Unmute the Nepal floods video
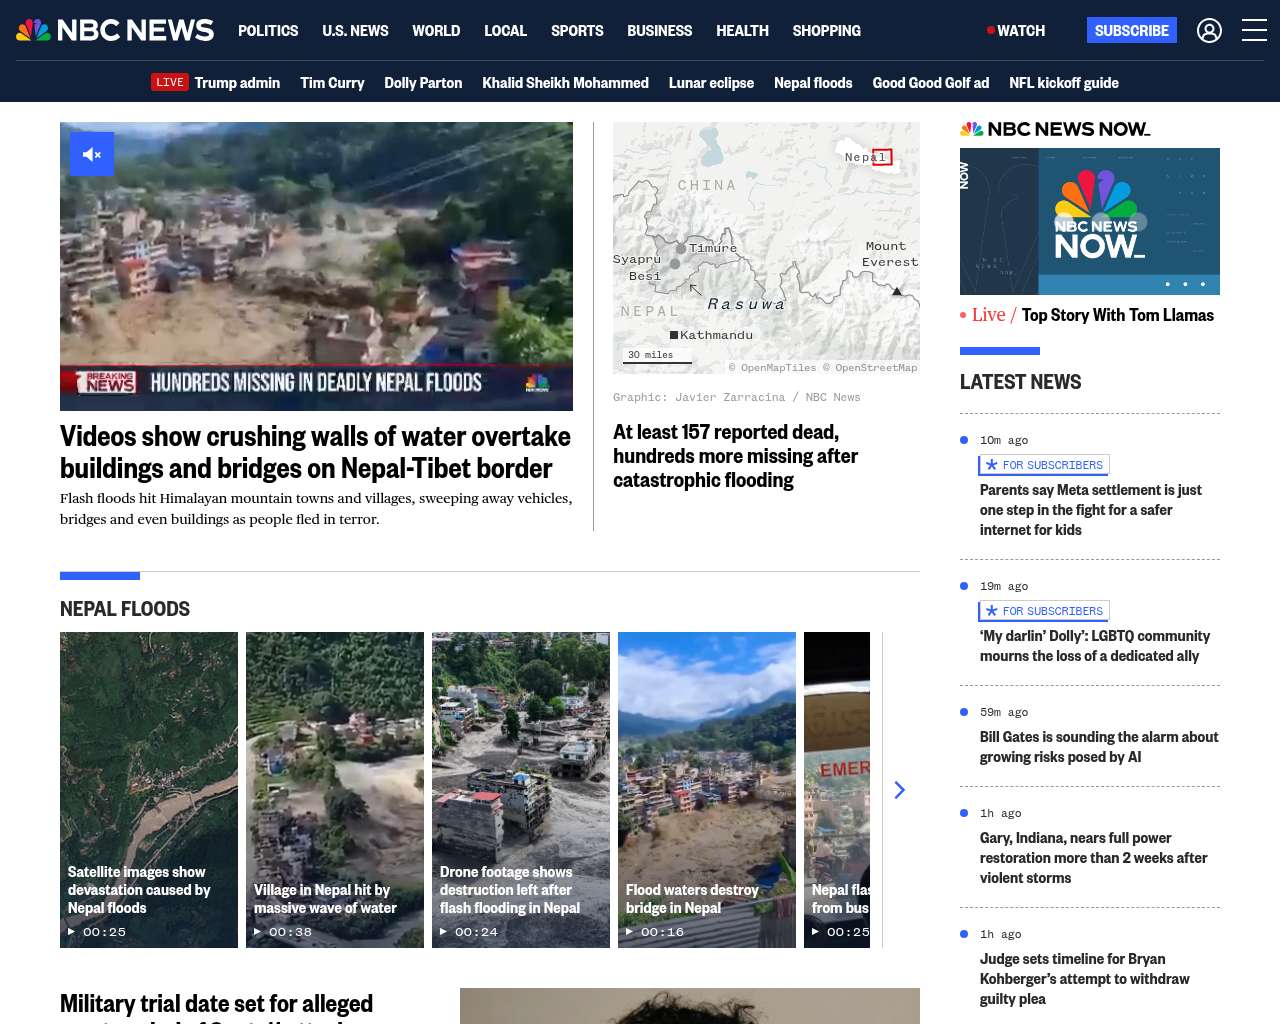1280x1024 pixels. pyautogui.click(x=92, y=154)
